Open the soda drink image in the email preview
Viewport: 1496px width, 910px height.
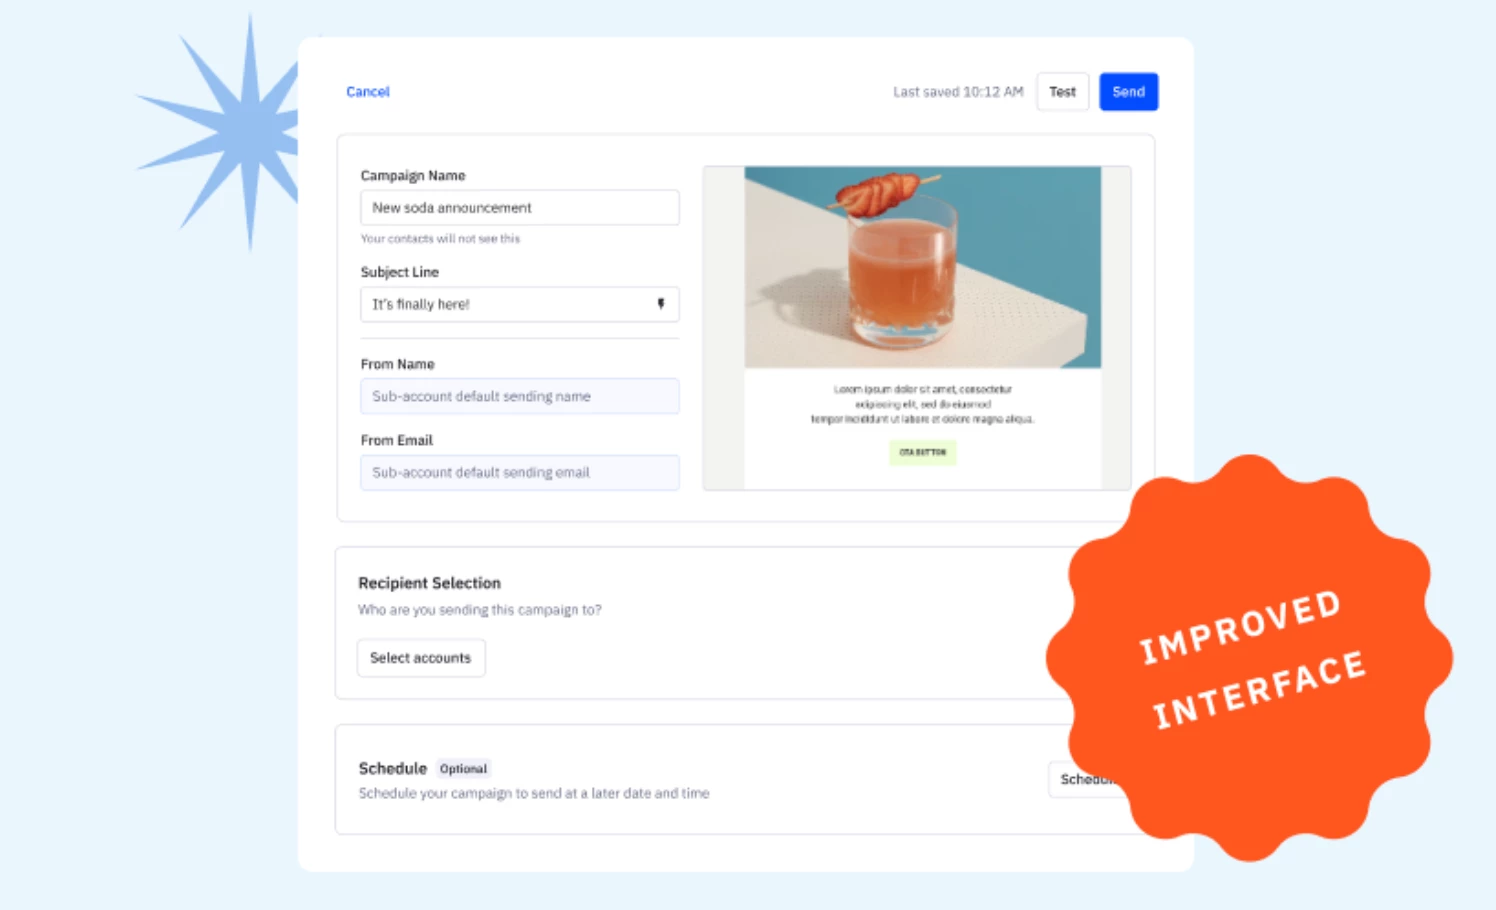[x=922, y=267]
